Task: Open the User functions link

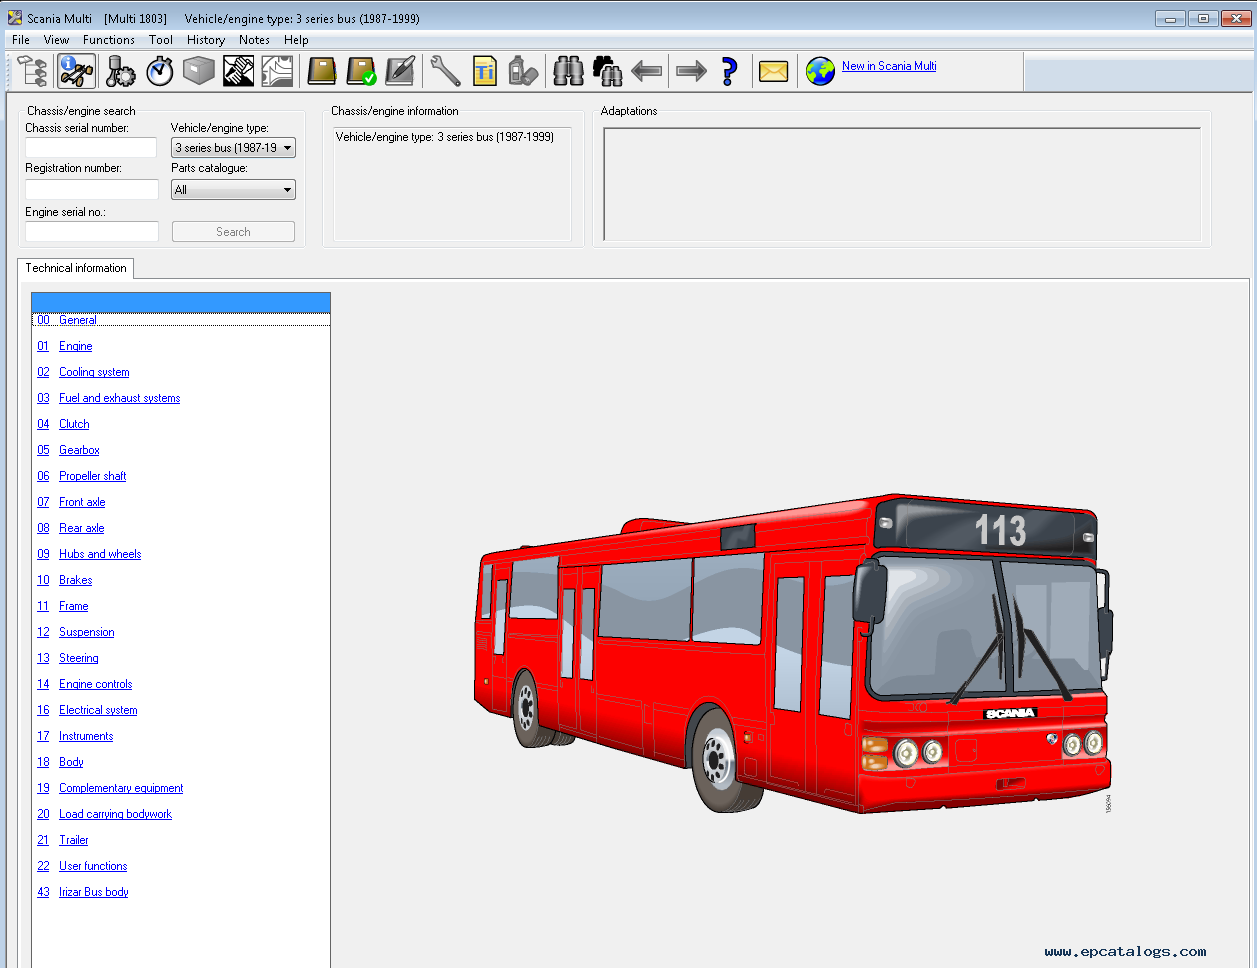Action: click(x=93, y=866)
